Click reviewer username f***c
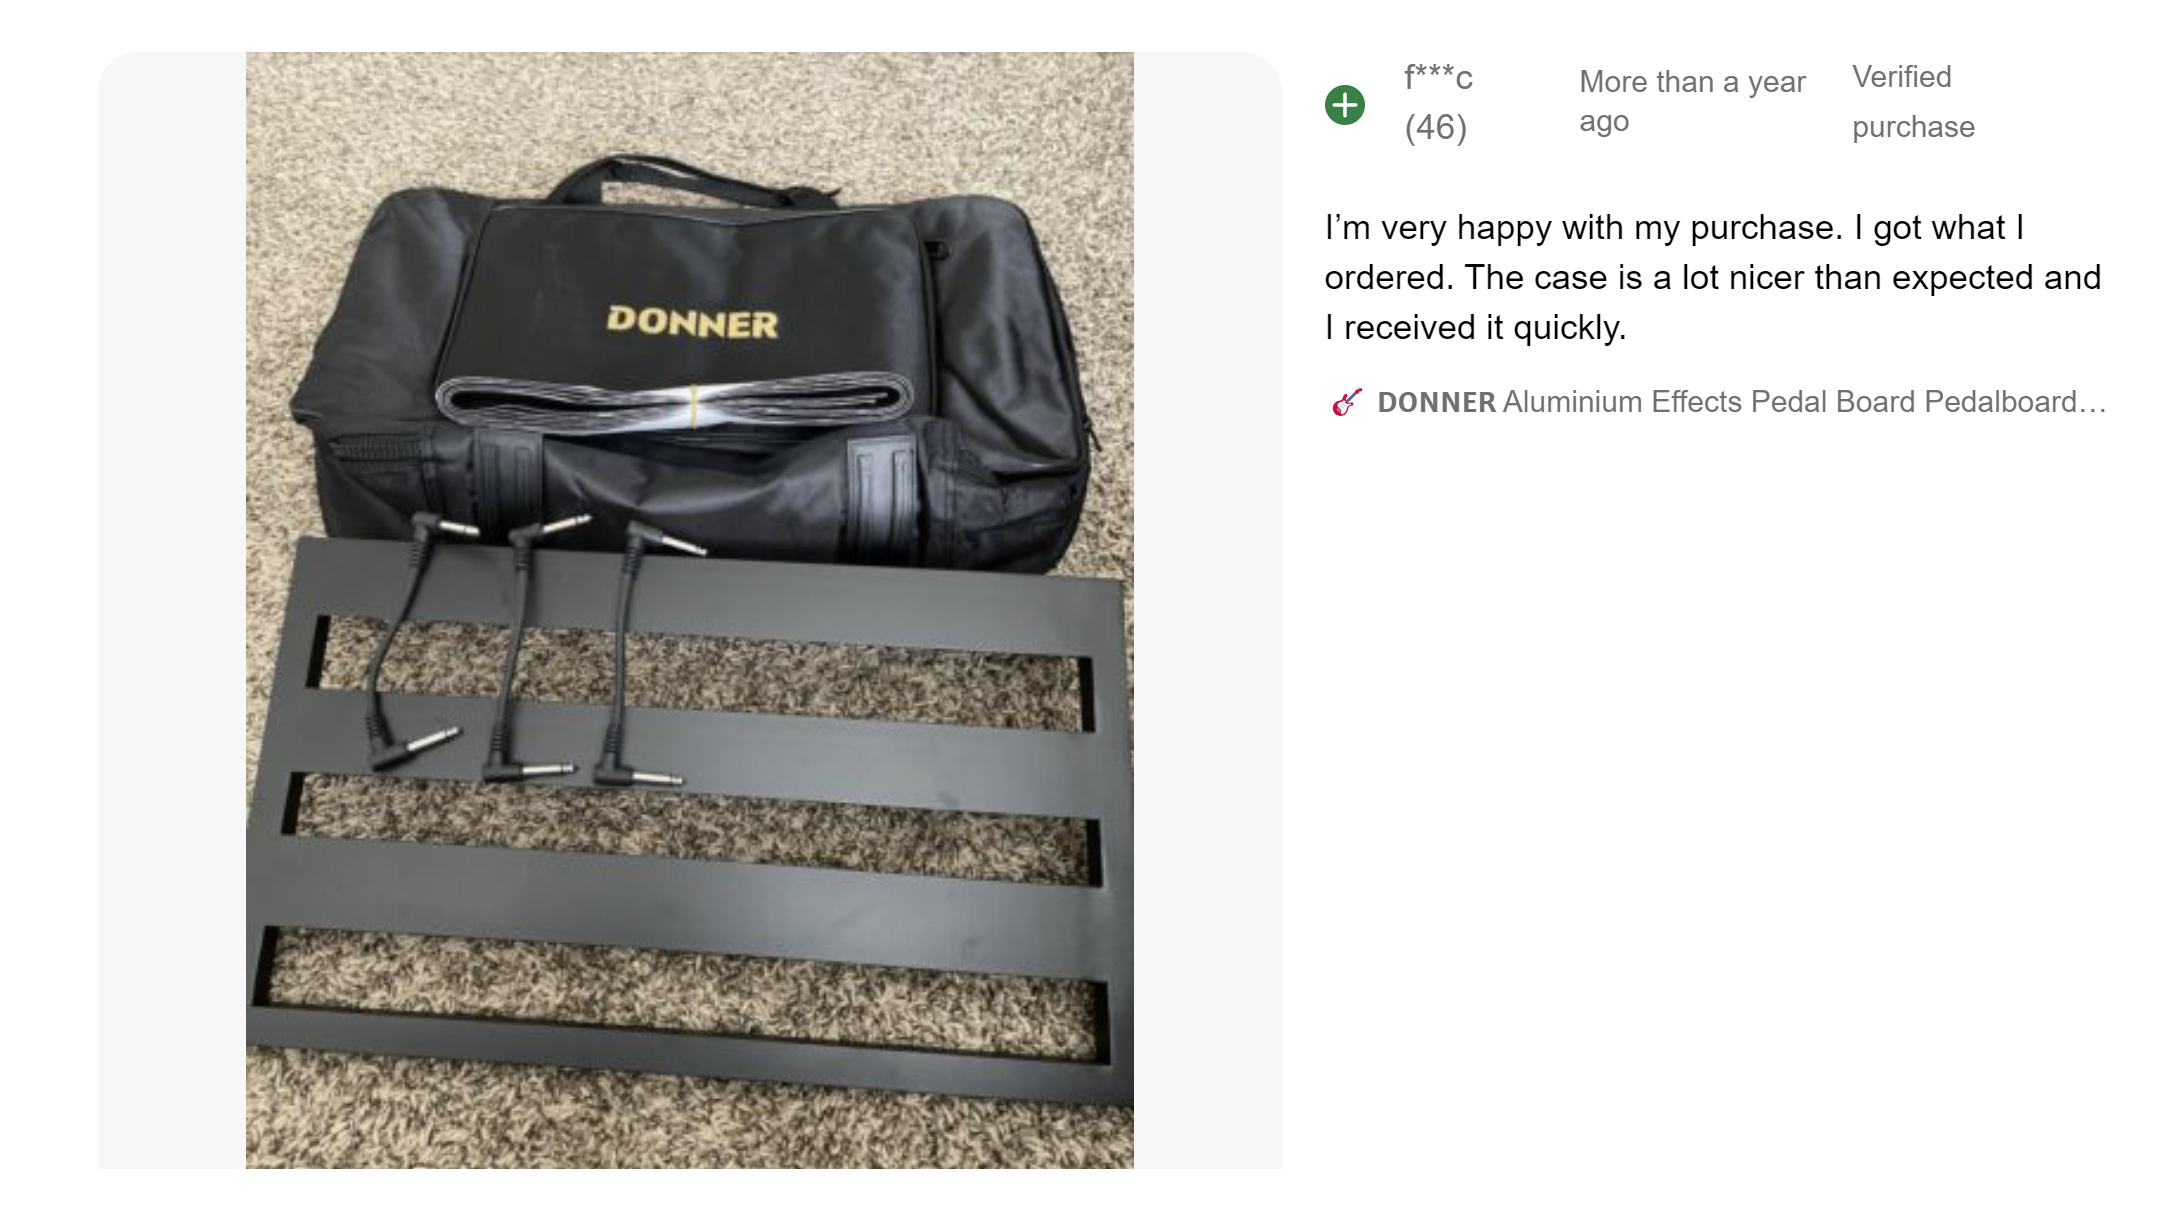 1438,78
